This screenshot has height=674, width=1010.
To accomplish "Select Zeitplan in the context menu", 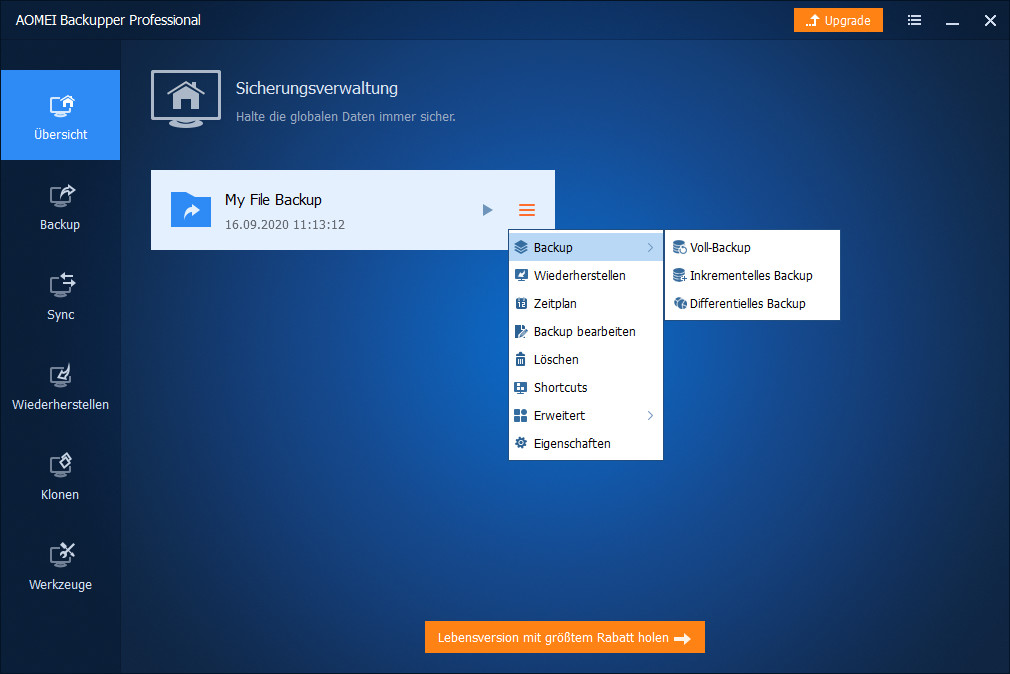I will (586, 303).
